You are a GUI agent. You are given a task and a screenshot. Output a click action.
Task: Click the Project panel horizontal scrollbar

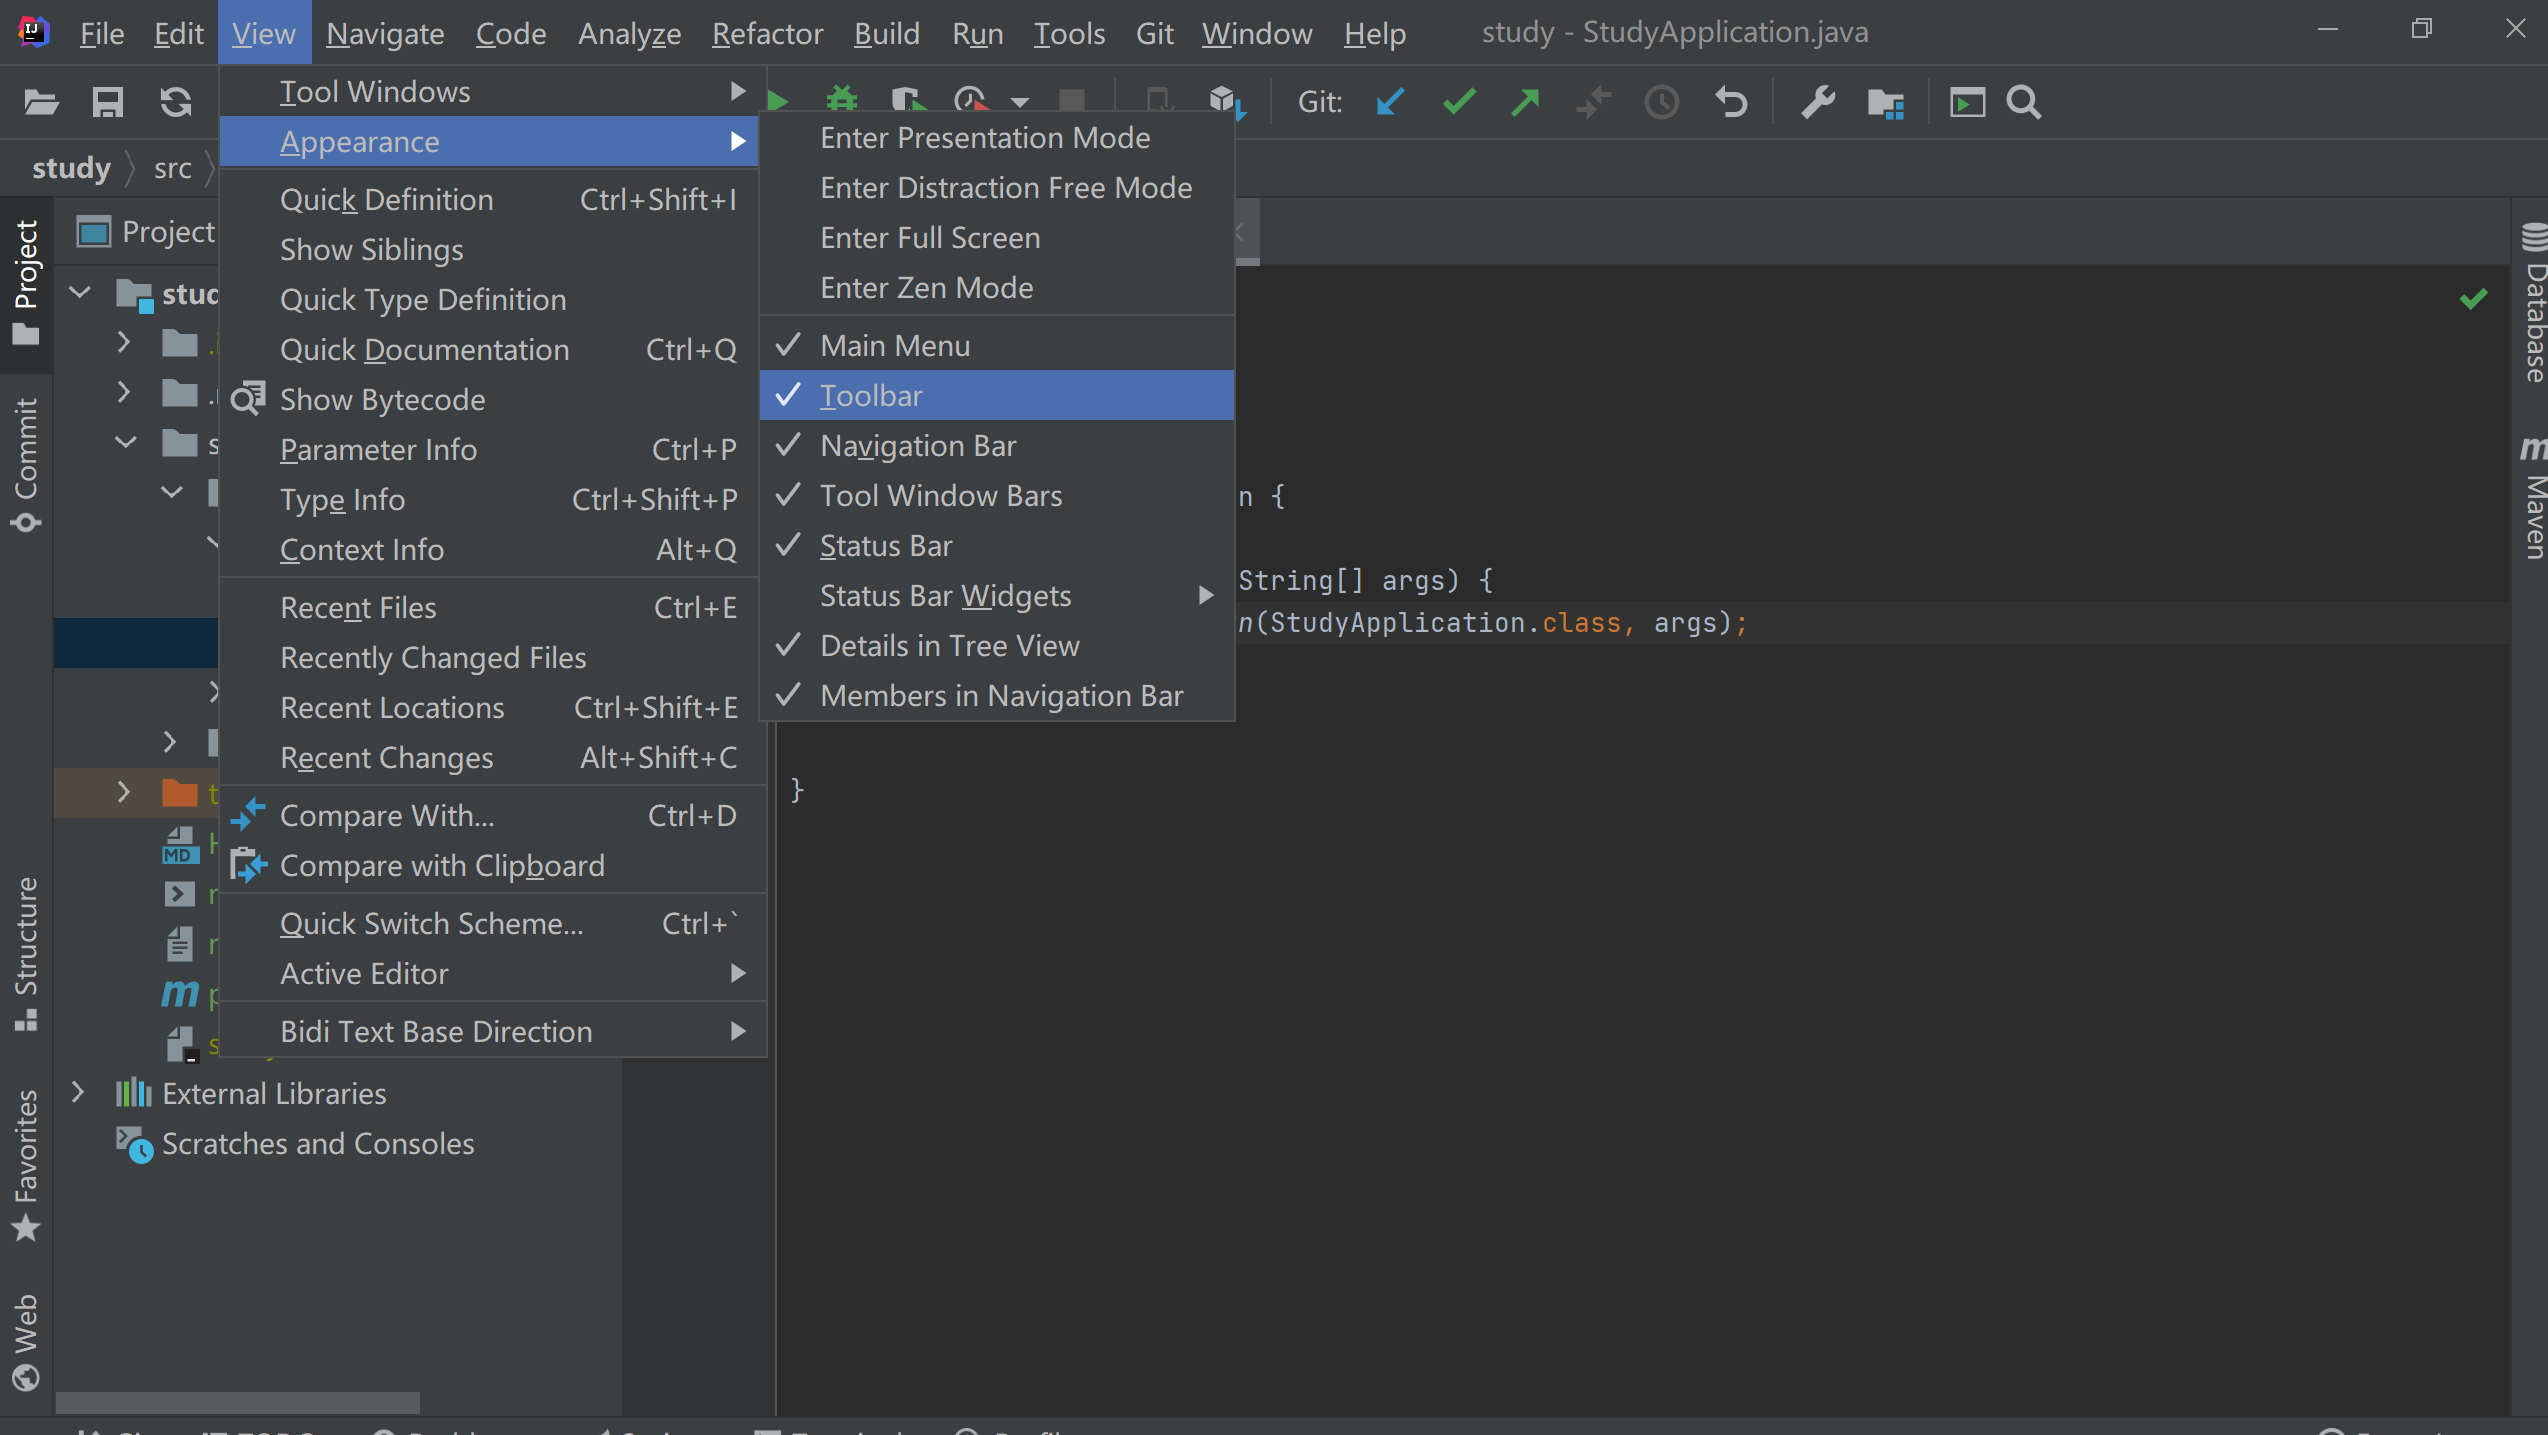[238, 1402]
